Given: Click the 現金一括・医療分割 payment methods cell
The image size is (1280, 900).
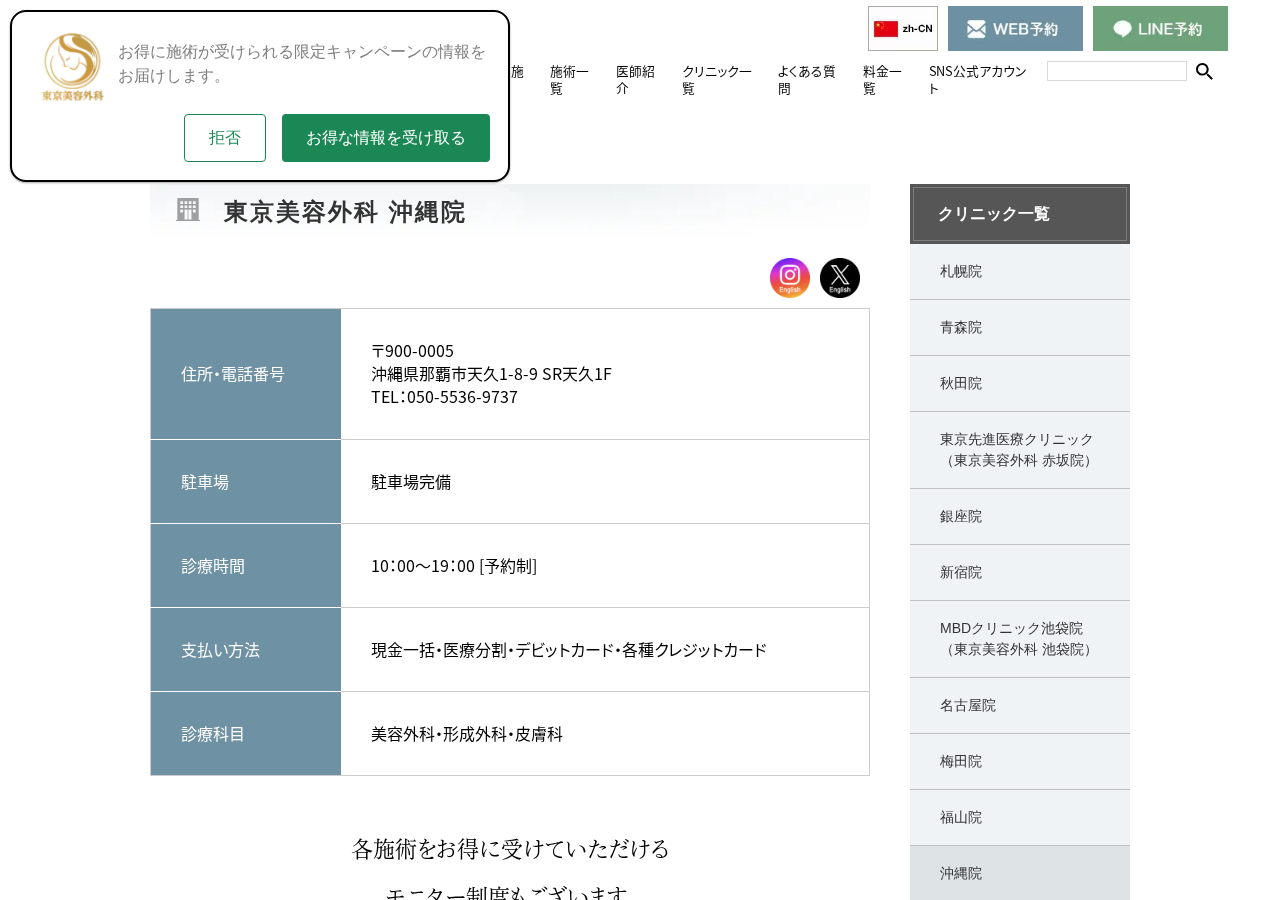Looking at the screenshot, I should click(605, 650).
